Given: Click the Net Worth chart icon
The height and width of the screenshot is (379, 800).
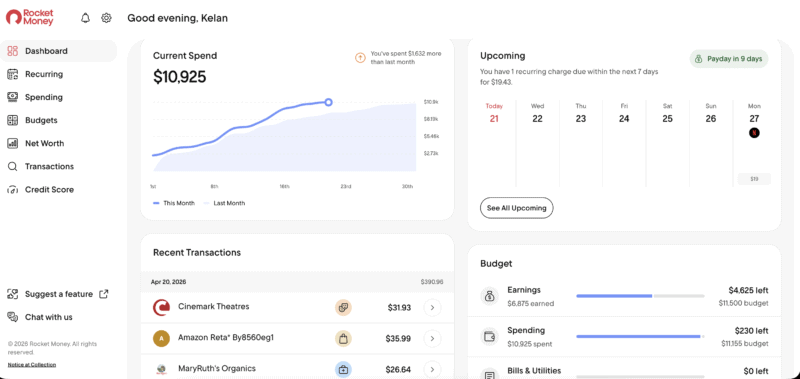Looking at the screenshot, I should click(x=13, y=143).
